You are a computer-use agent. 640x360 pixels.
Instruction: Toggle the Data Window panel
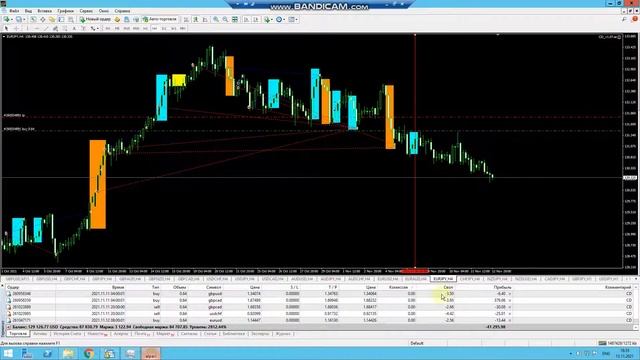(x=42, y=19)
